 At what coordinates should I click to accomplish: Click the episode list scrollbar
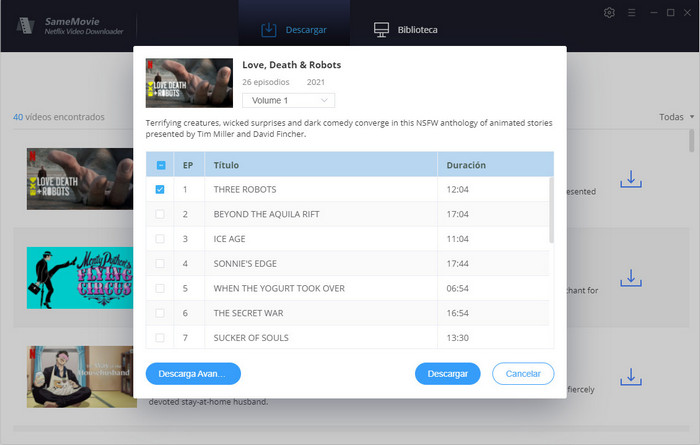tap(551, 210)
